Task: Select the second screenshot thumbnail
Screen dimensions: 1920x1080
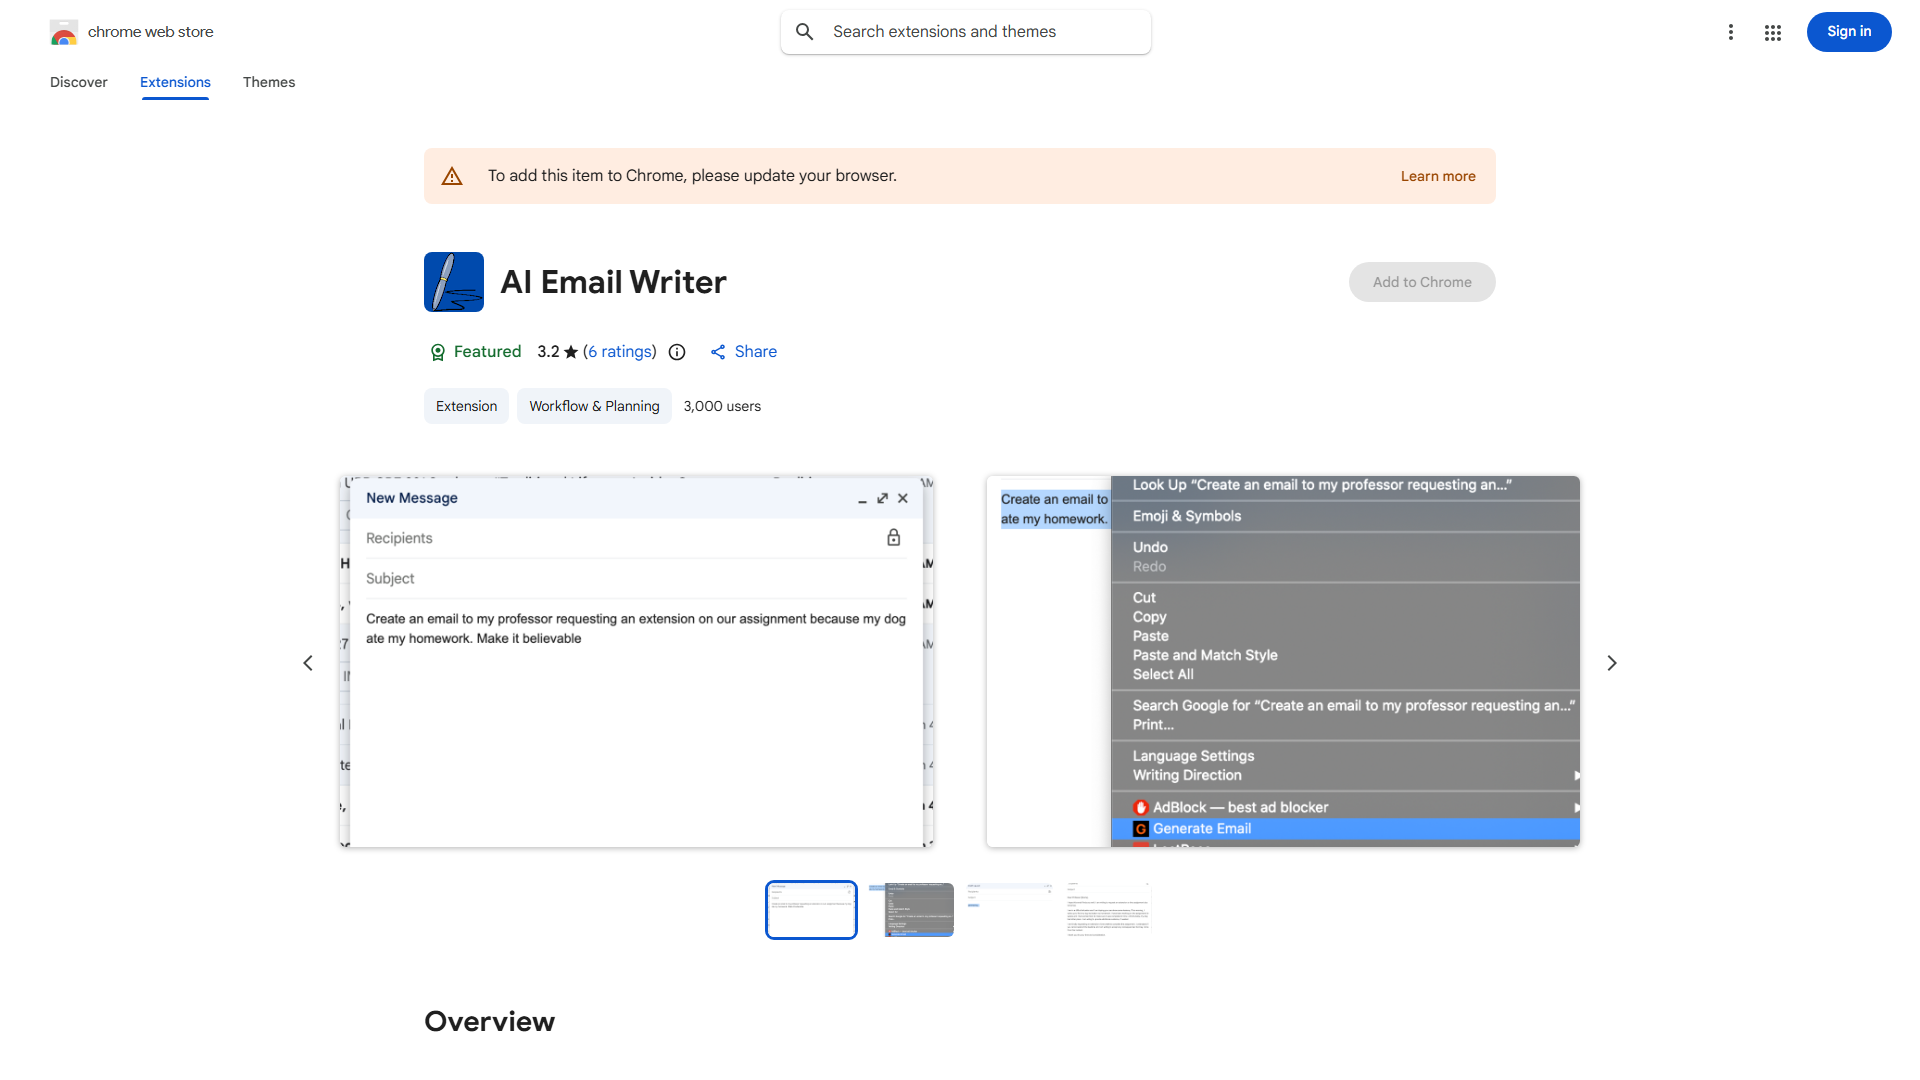Action: point(915,909)
